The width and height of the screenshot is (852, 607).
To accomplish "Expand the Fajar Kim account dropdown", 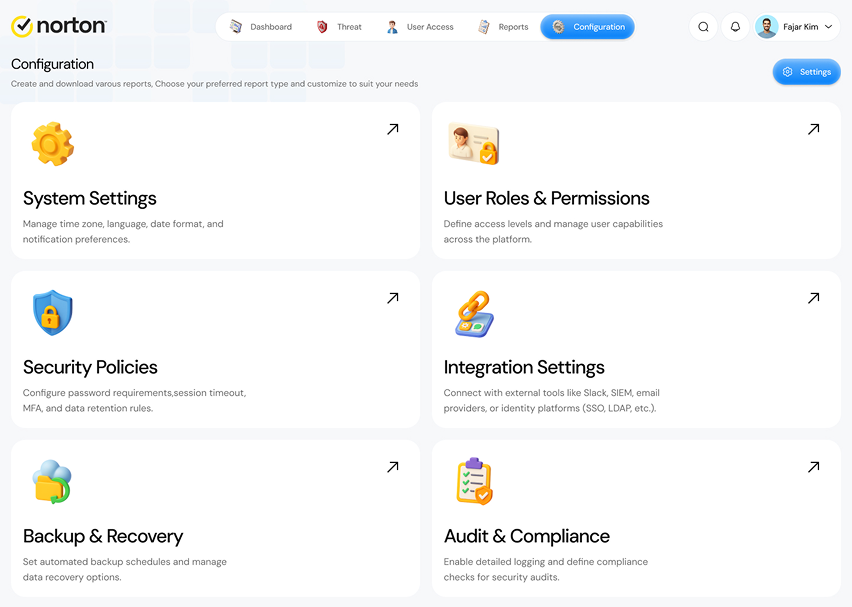I will pyautogui.click(x=829, y=27).
